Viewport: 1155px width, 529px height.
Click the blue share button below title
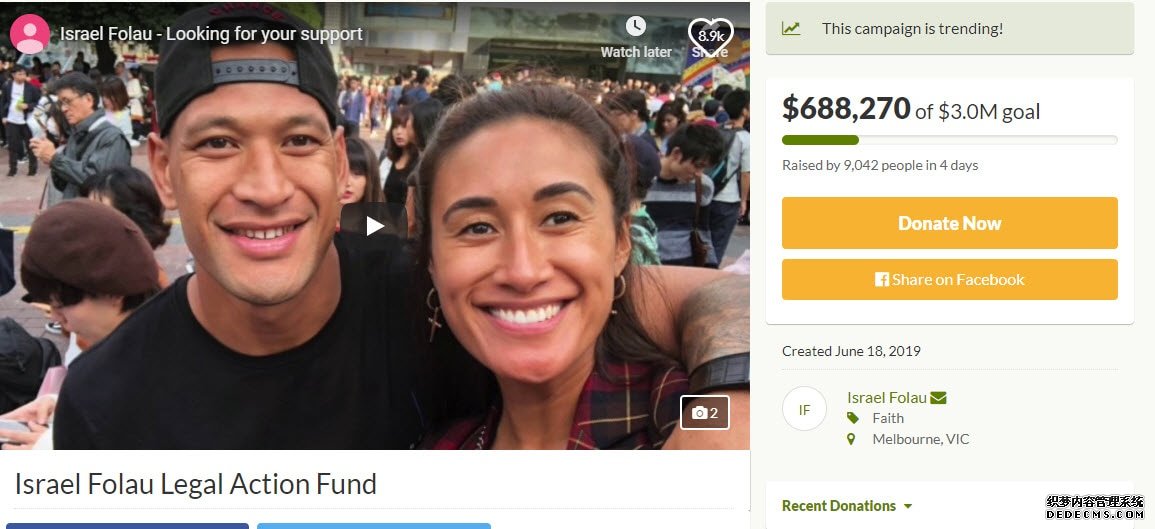click(x=127, y=526)
